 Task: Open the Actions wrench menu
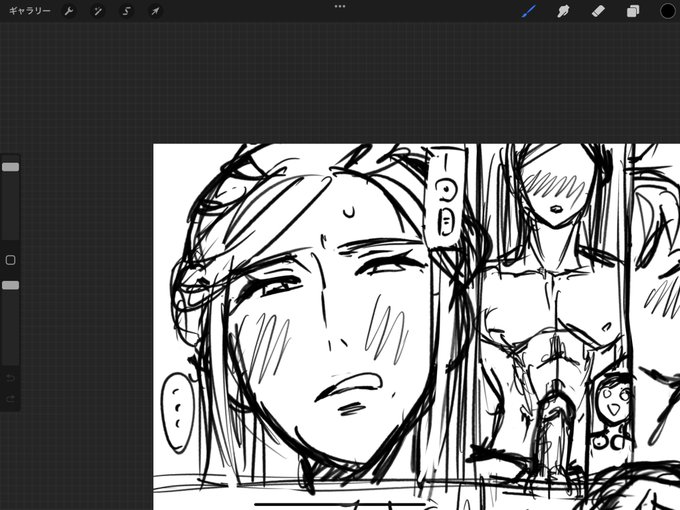tap(69, 11)
